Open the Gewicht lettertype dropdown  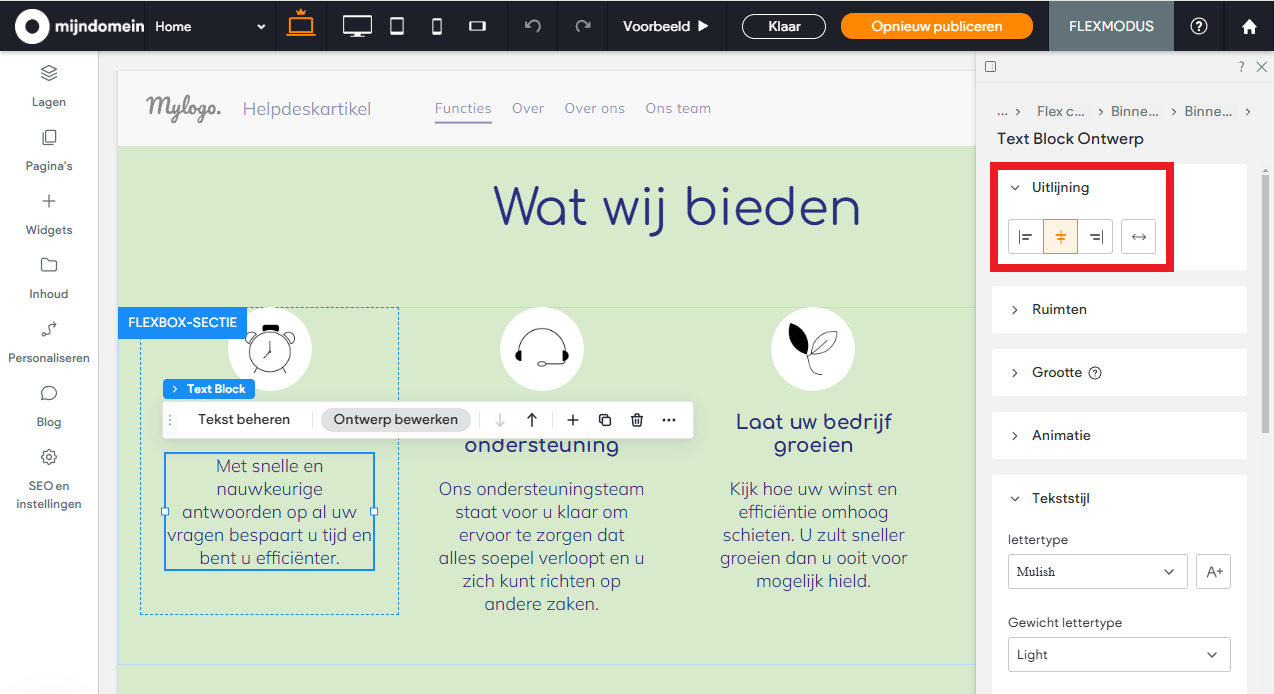[x=1118, y=654]
